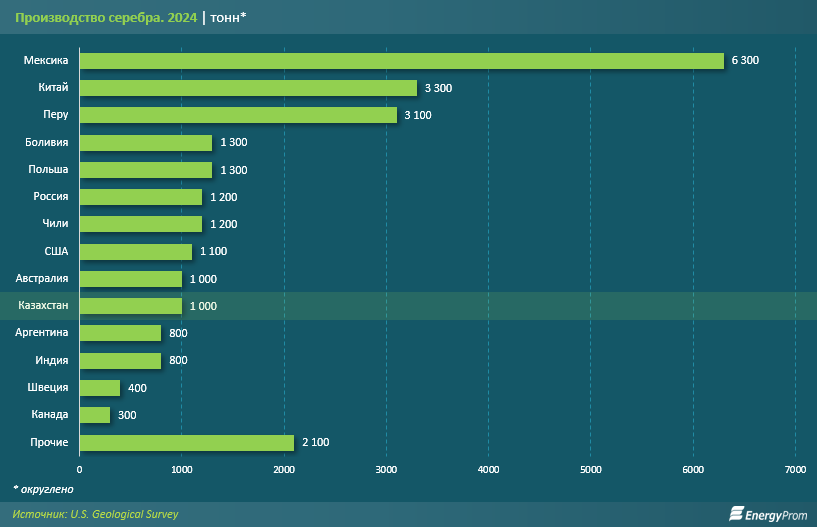Click the 7000 axis tick label
Screen dimensions: 817x527
pos(795,469)
